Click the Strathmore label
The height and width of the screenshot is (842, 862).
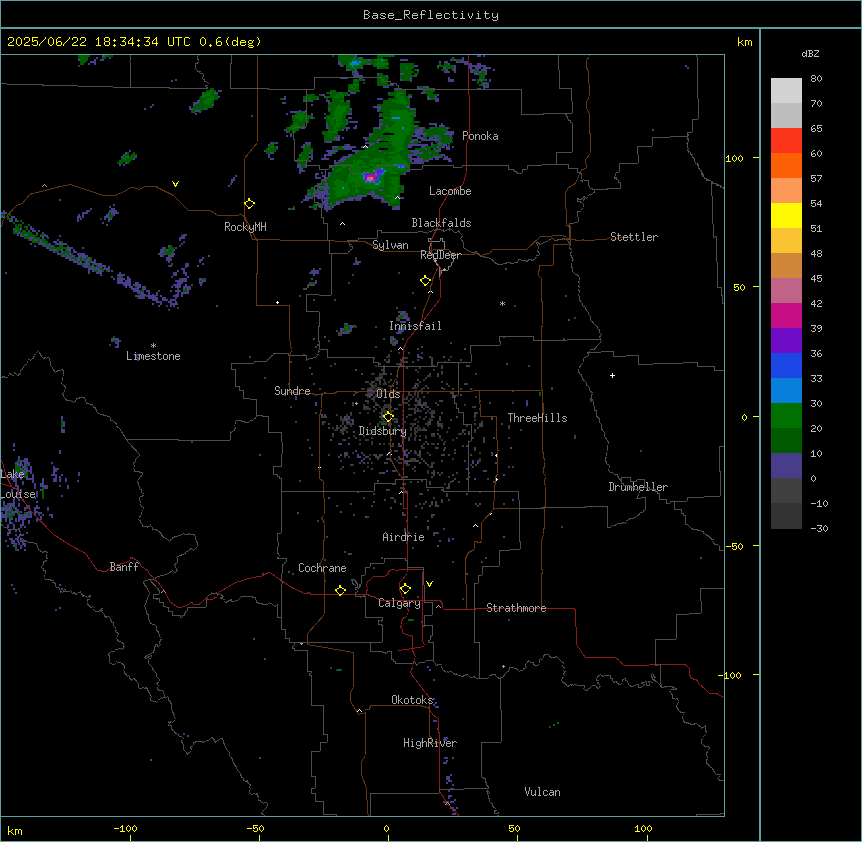click(x=516, y=608)
